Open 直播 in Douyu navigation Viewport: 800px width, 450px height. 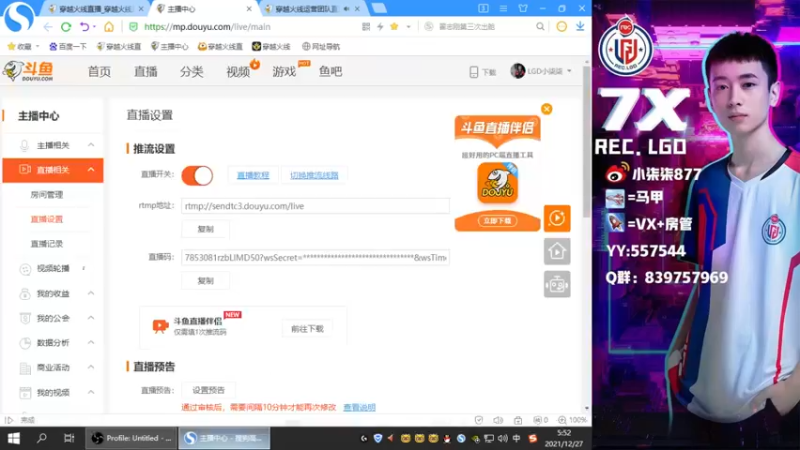(x=145, y=71)
